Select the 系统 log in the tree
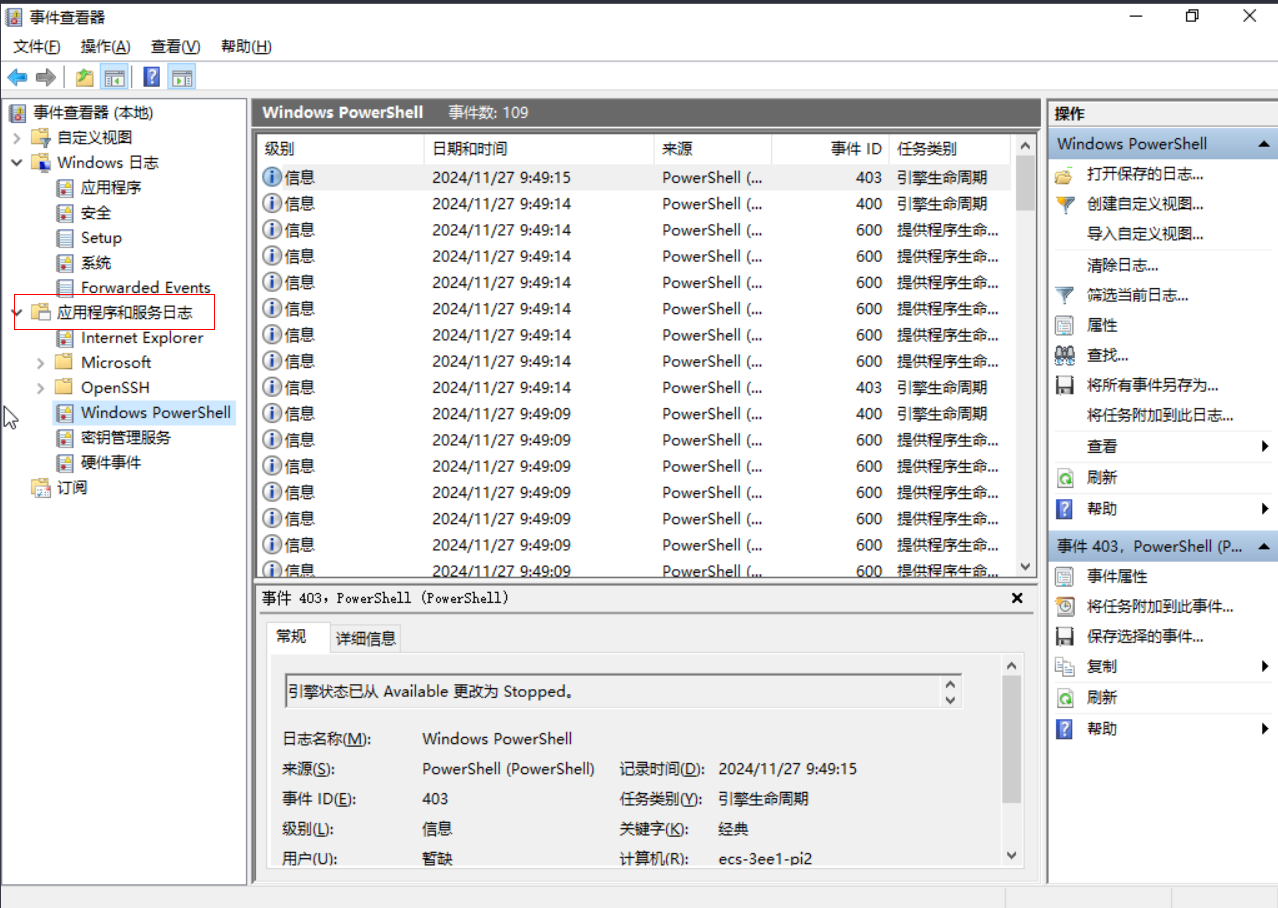This screenshot has height=908, width=1278. point(96,262)
